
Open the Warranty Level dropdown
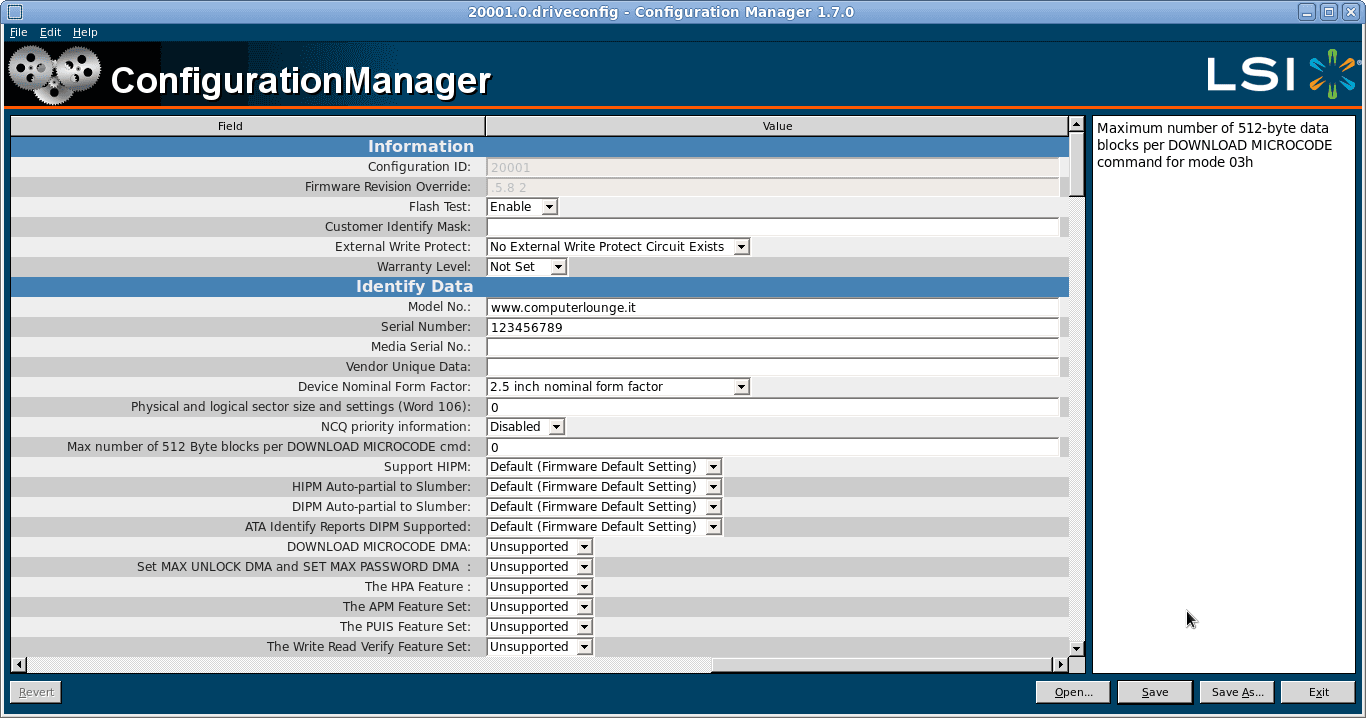557,266
